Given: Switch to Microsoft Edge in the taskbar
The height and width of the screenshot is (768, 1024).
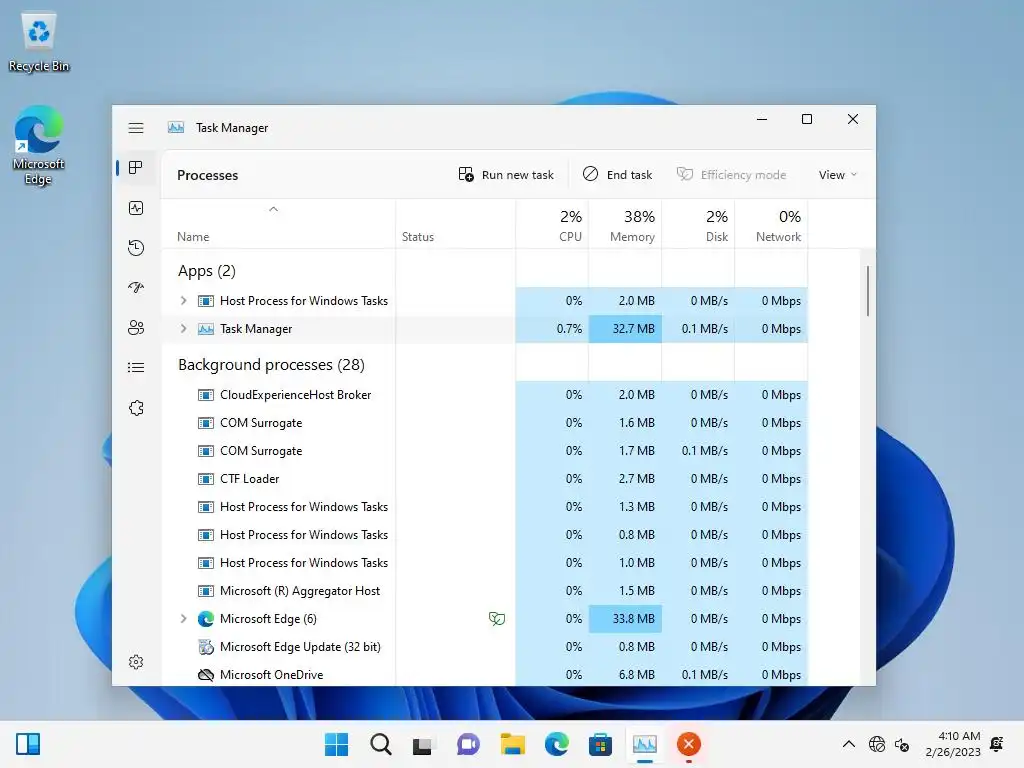Looking at the screenshot, I should point(556,744).
